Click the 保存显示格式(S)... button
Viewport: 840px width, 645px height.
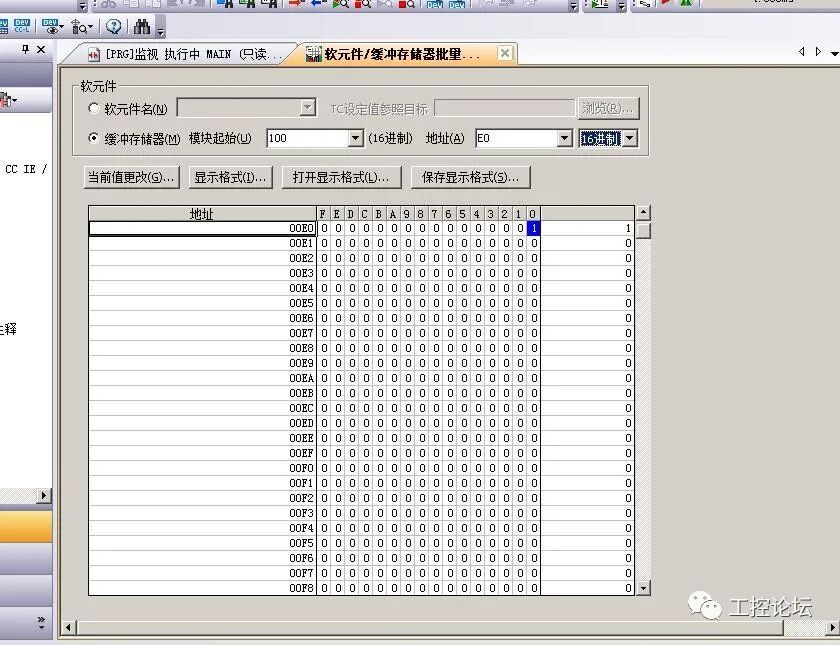click(470, 177)
